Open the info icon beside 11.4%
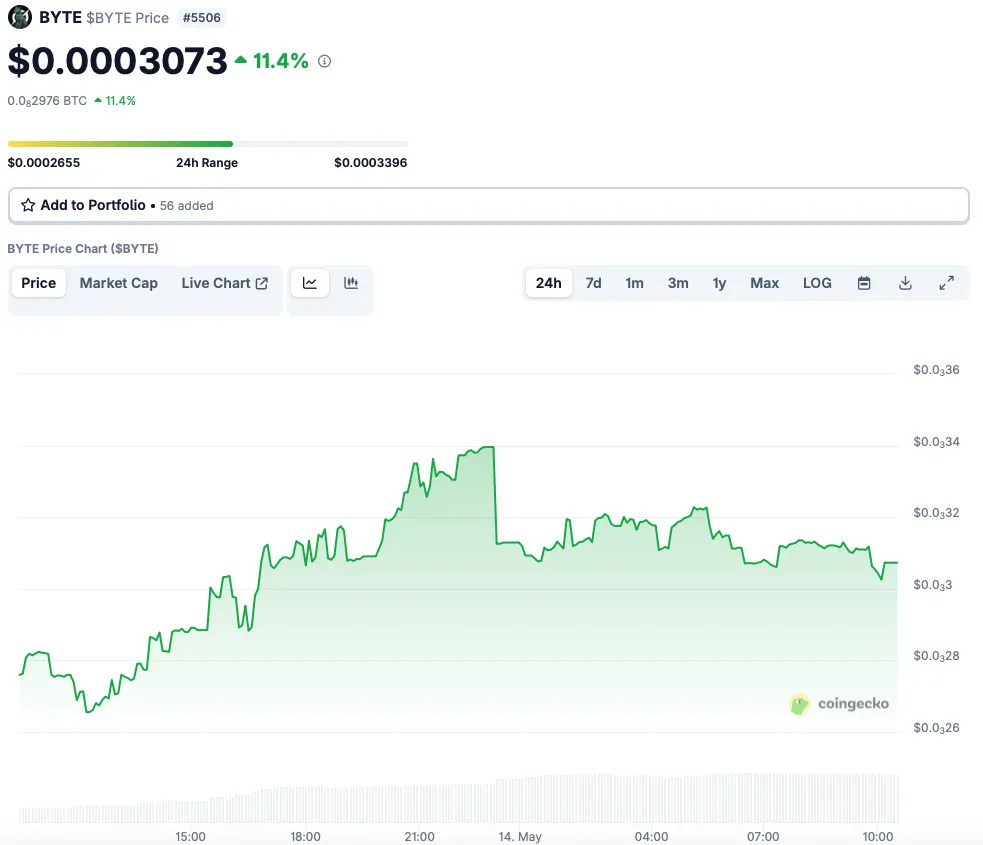The height and width of the screenshot is (845, 983). click(x=324, y=61)
